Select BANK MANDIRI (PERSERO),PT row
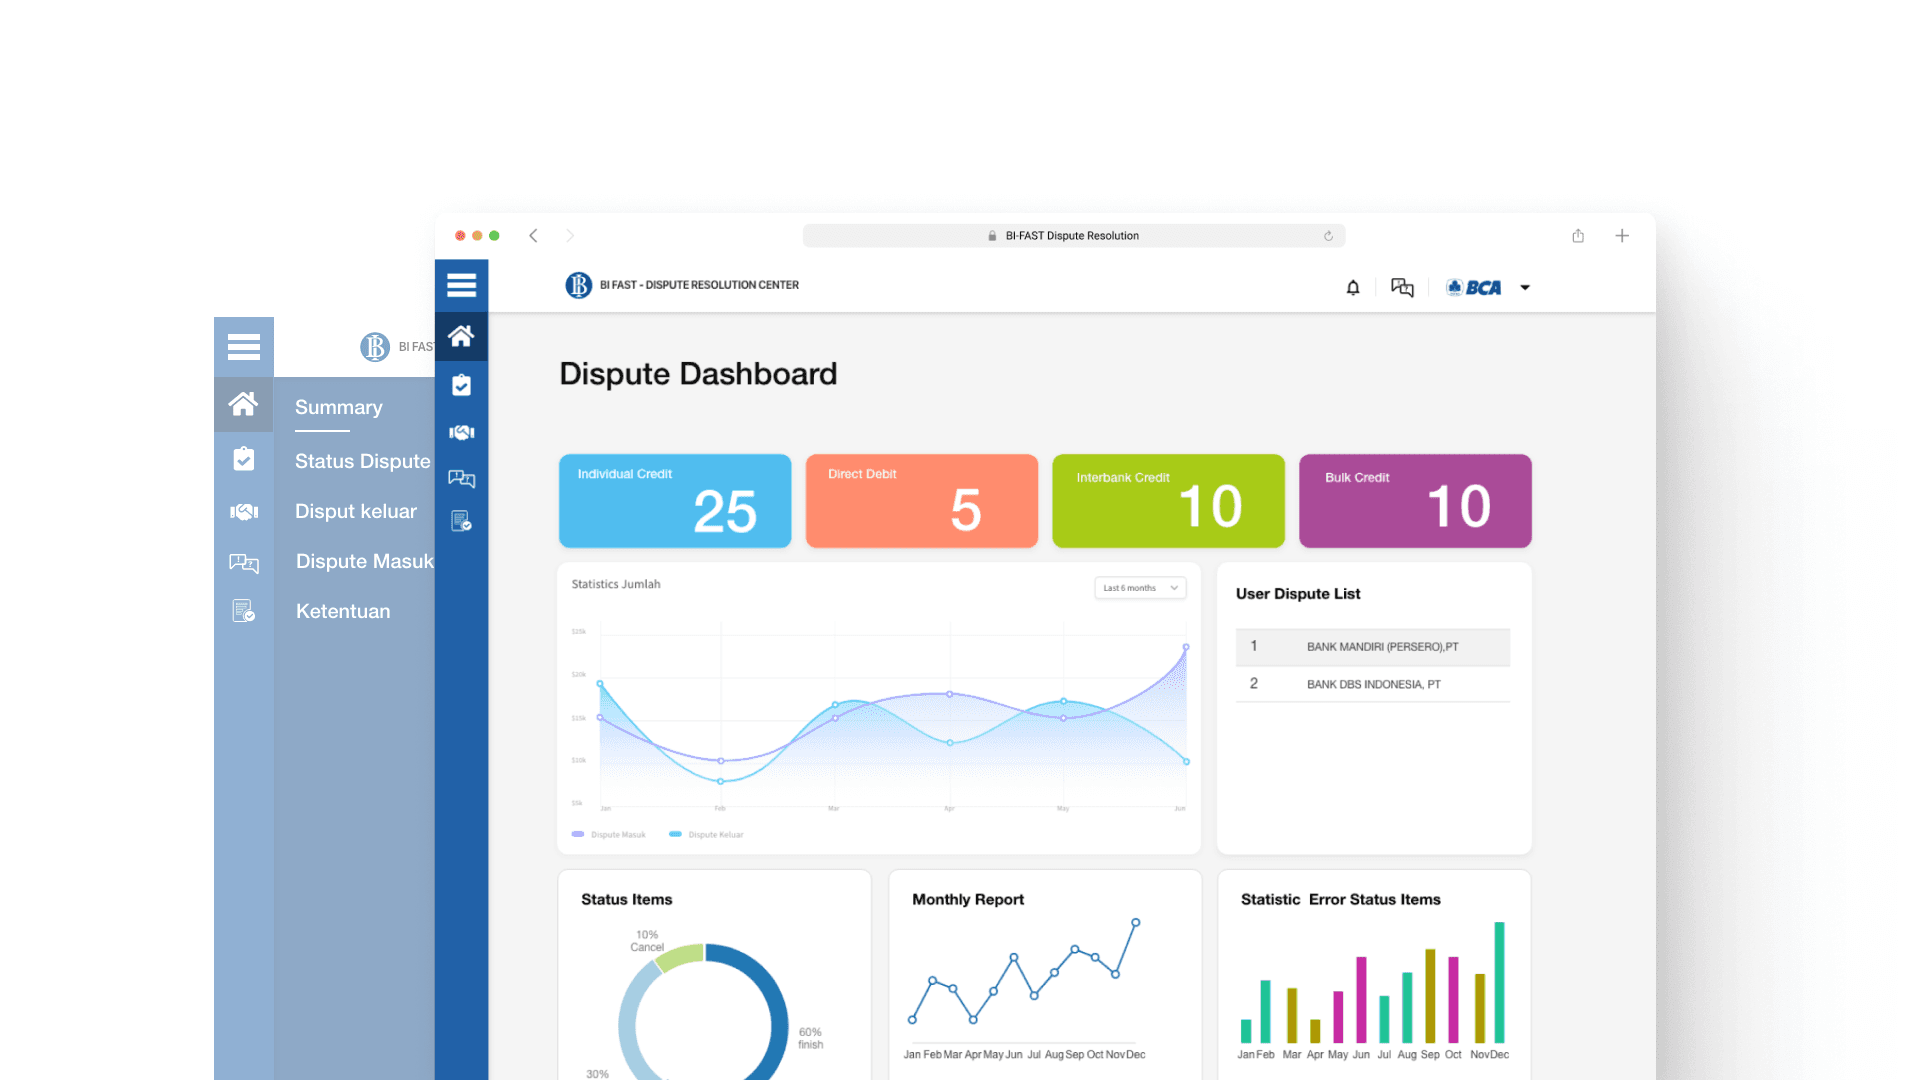 (x=1373, y=647)
